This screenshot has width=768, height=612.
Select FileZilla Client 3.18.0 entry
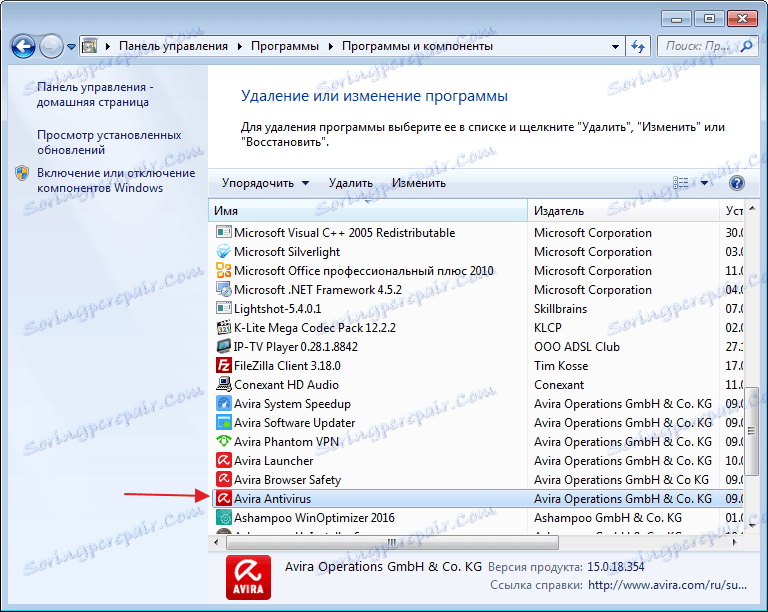click(x=287, y=366)
